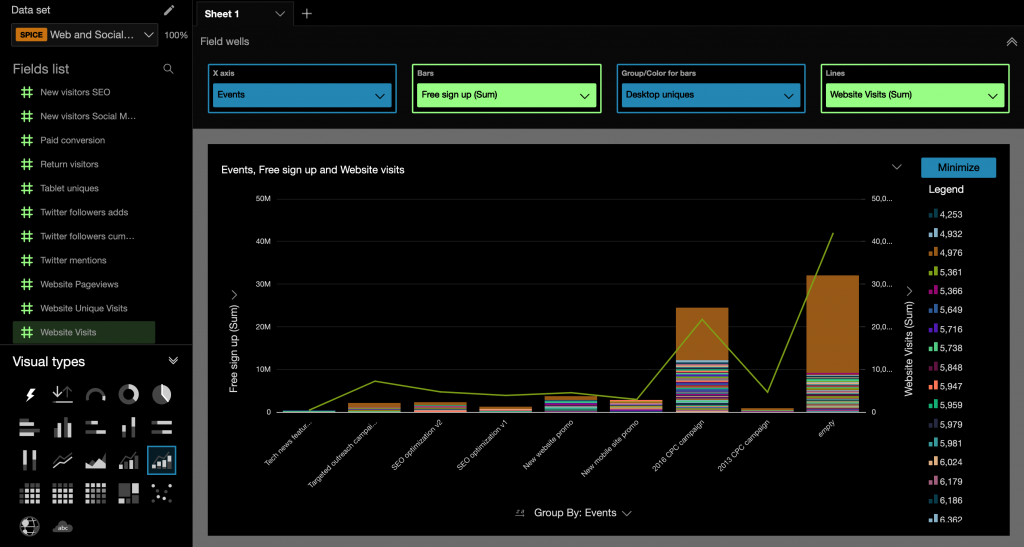The width and height of the screenshot is (1024, 547).
Task: Choose the scatter plot visual type
Action: [x=161, y=493]
